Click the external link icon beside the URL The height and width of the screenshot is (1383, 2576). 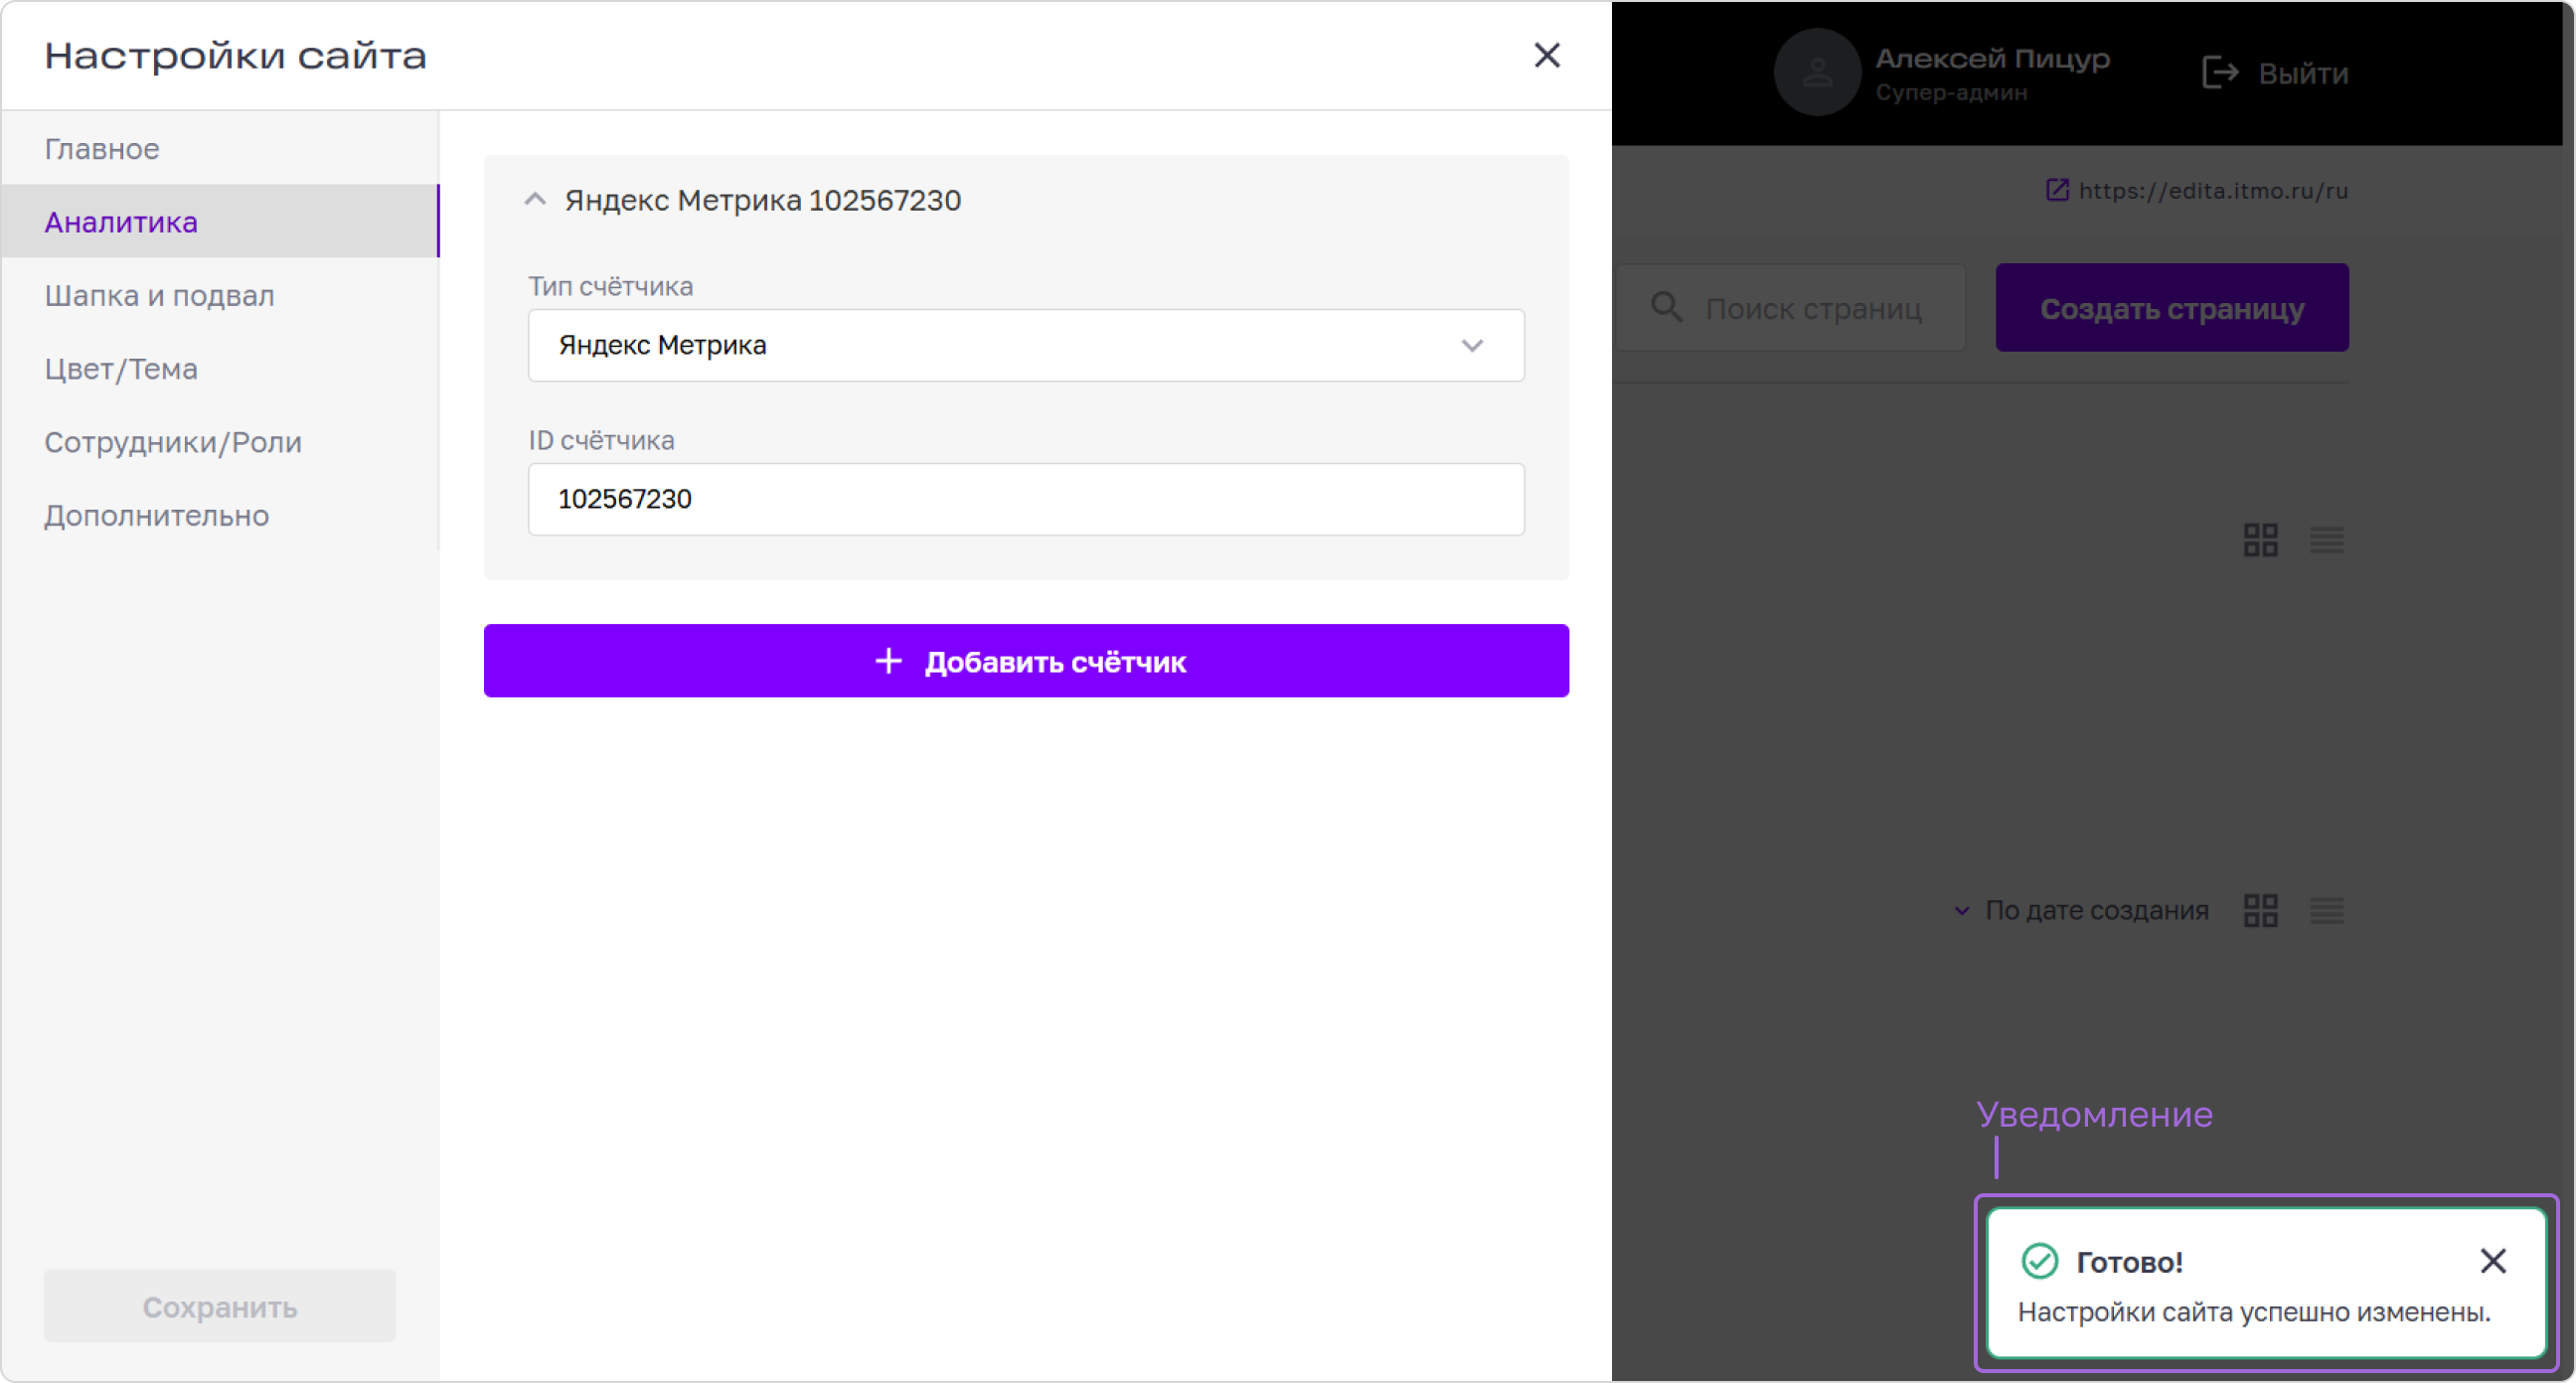[2057, 189]
